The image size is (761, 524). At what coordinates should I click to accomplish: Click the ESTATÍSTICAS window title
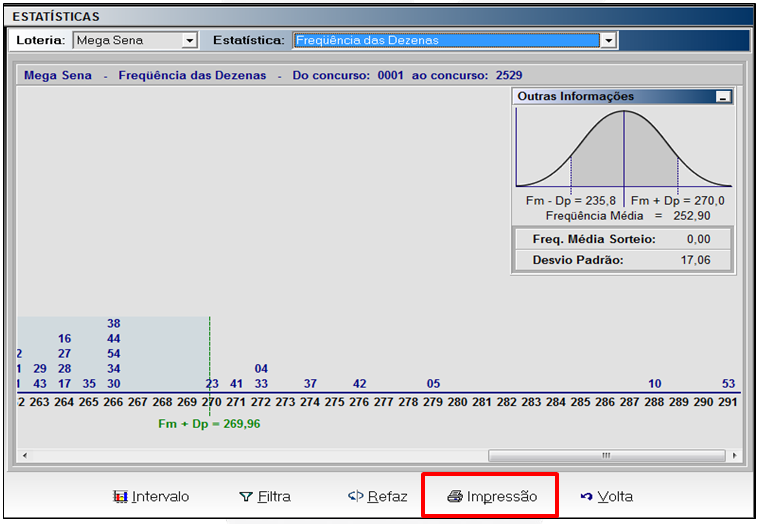coord(56,17)
